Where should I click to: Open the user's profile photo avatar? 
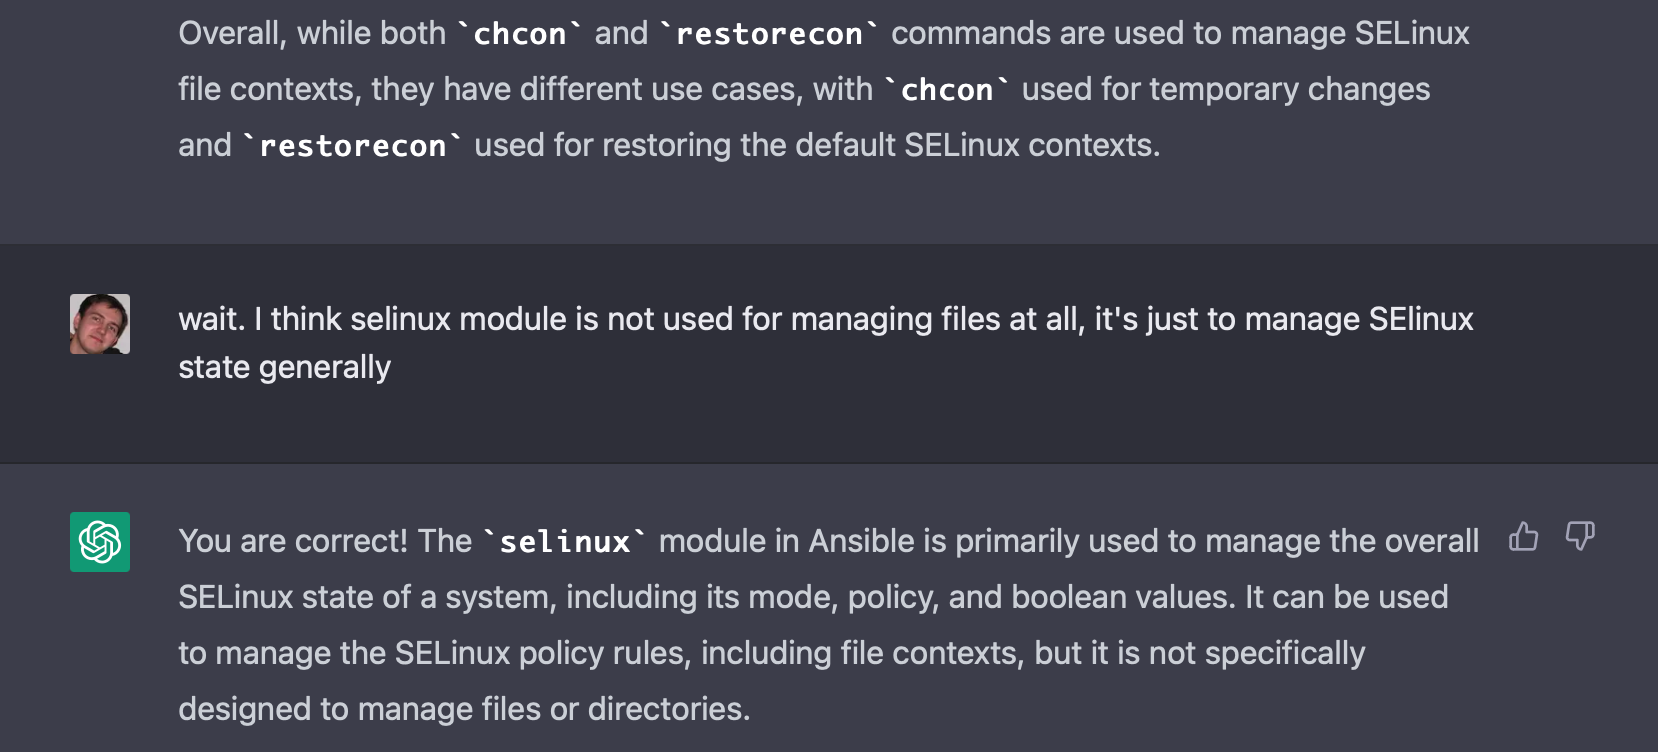pos(100,324)
